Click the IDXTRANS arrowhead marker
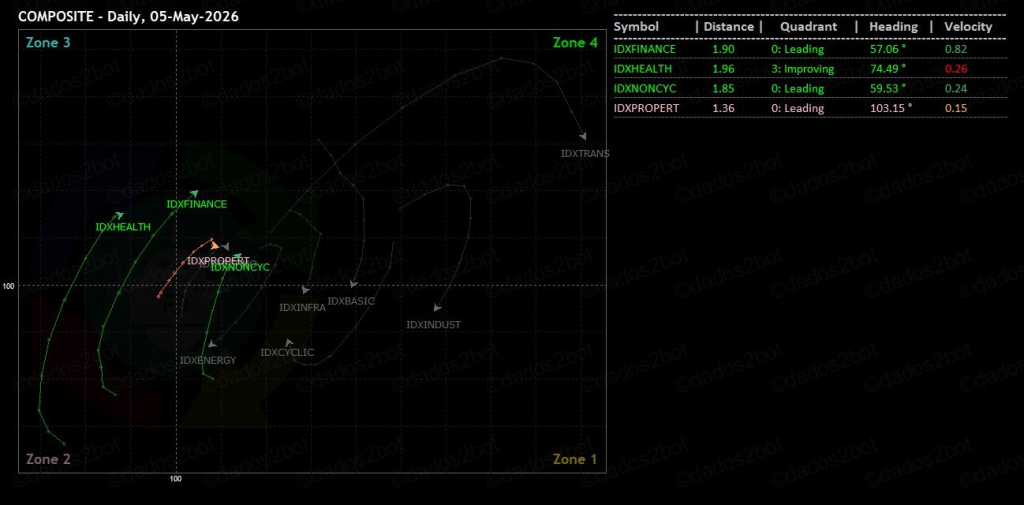Image resolution: width=1024 pixels, height=505 pixels. [x=583, y=136]
